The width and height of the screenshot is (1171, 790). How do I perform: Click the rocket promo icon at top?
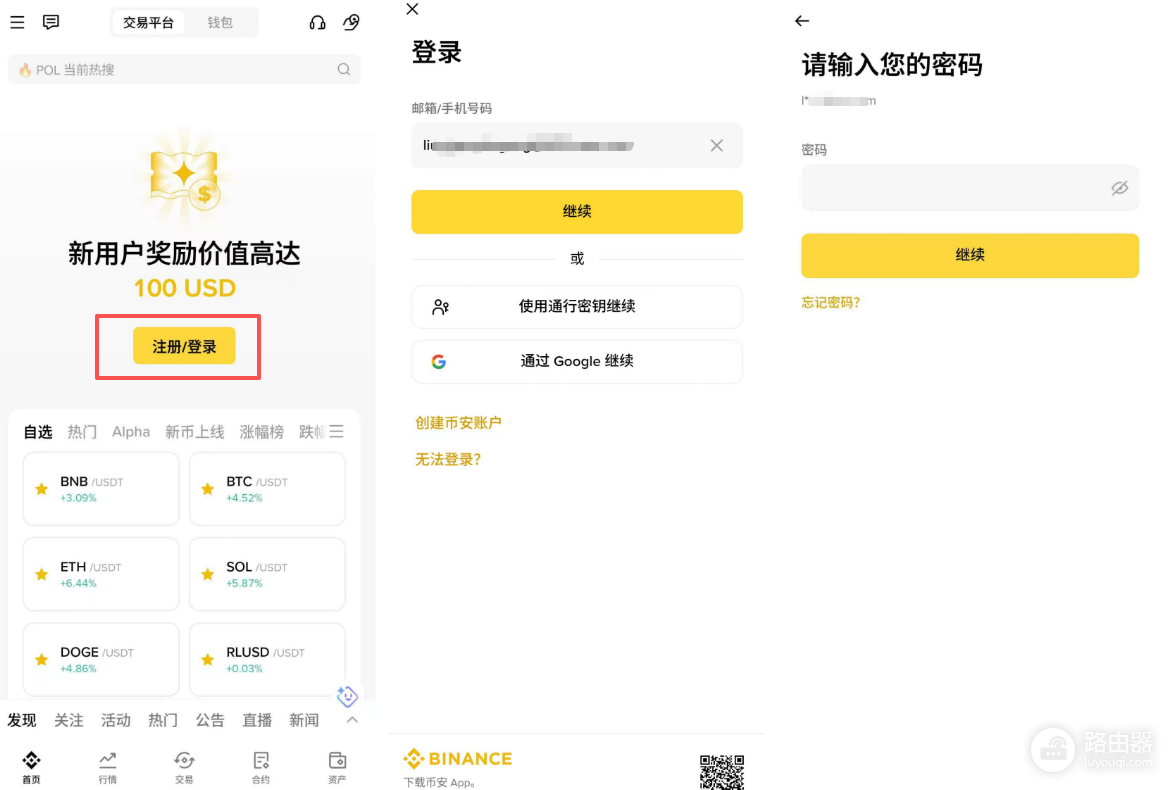coord(351,22)
